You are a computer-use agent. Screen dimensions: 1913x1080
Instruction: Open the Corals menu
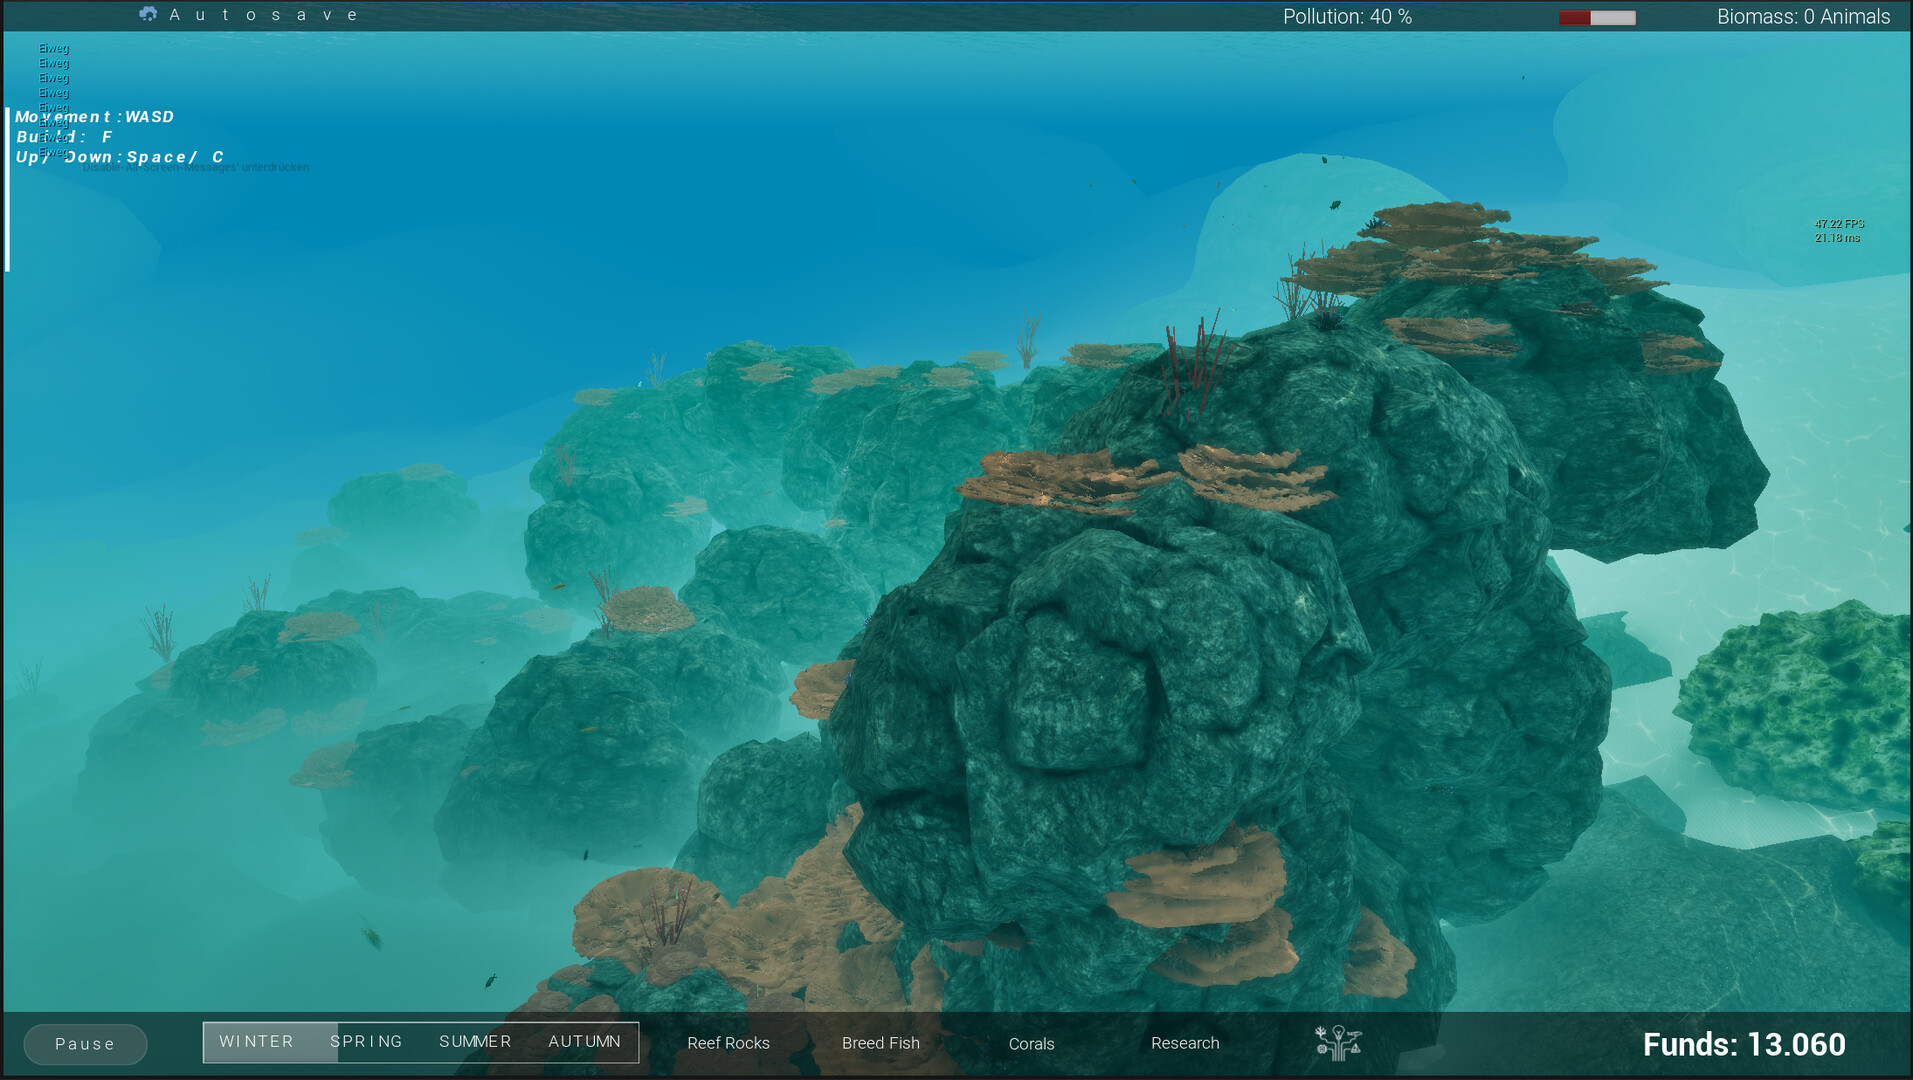pos(1031,1043)
